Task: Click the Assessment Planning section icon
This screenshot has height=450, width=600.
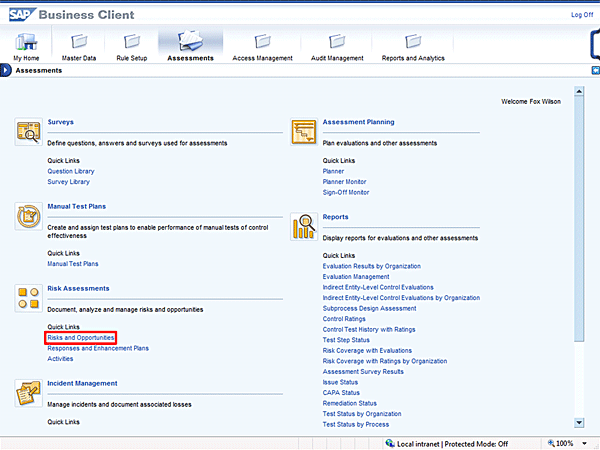Action: point(304,132)
